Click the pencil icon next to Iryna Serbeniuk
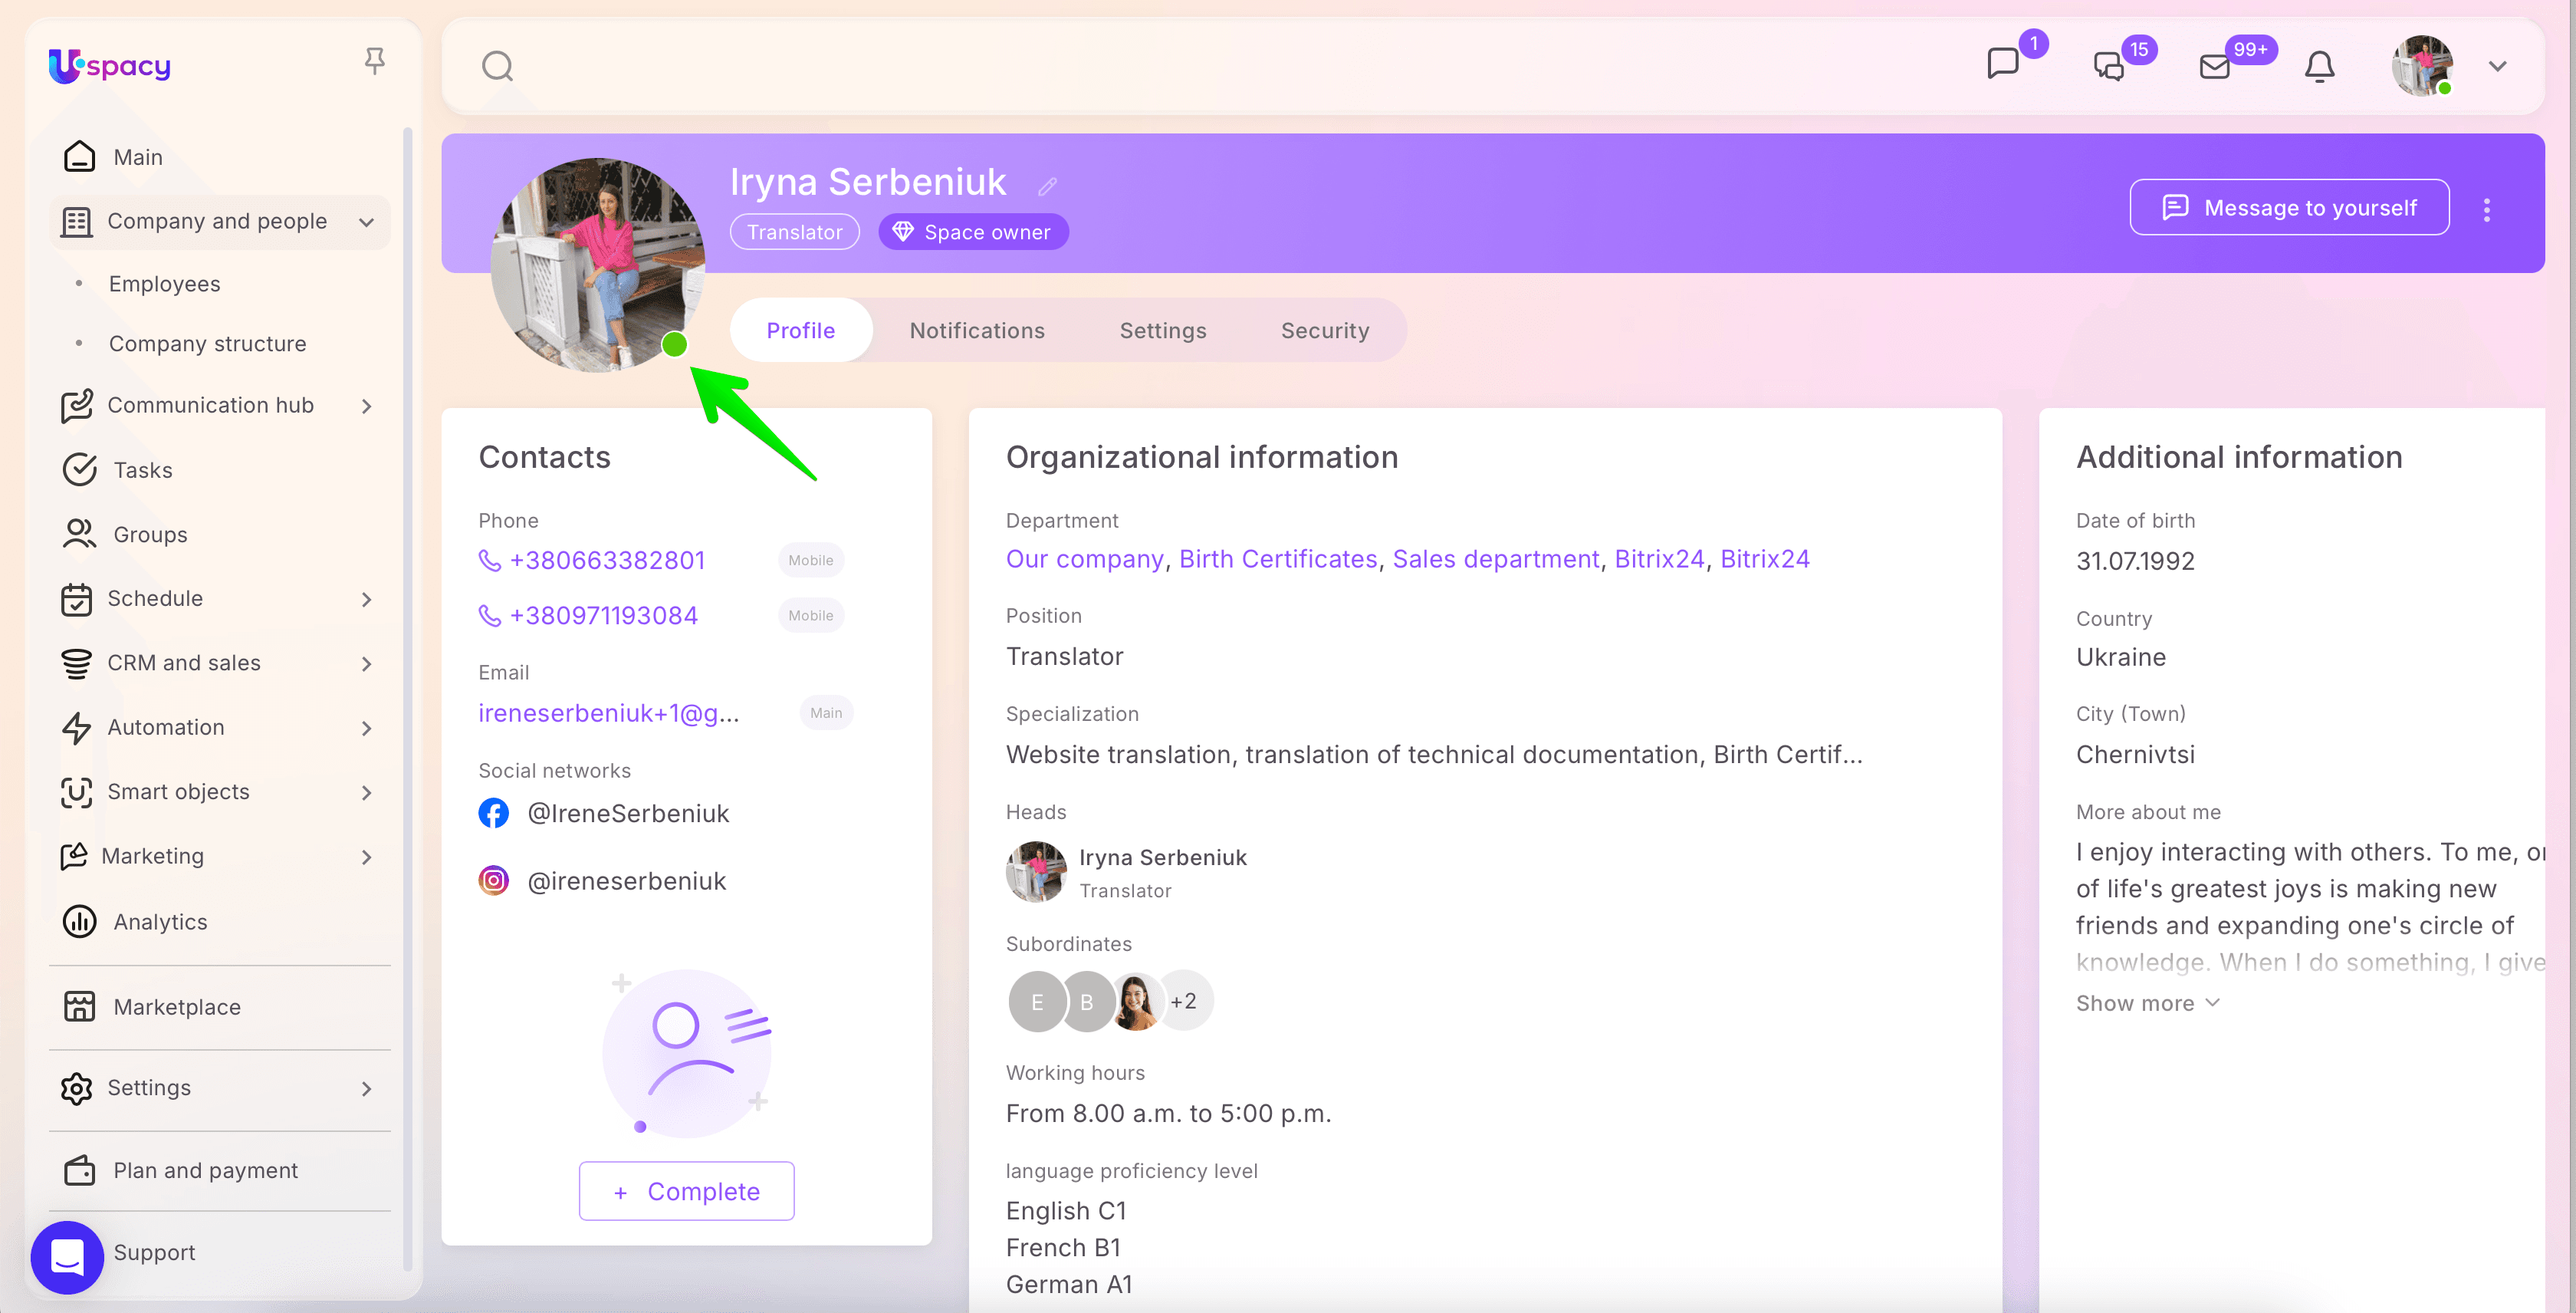Viewport: 2576px width, 1313px height. click(x=1047, y=186)
